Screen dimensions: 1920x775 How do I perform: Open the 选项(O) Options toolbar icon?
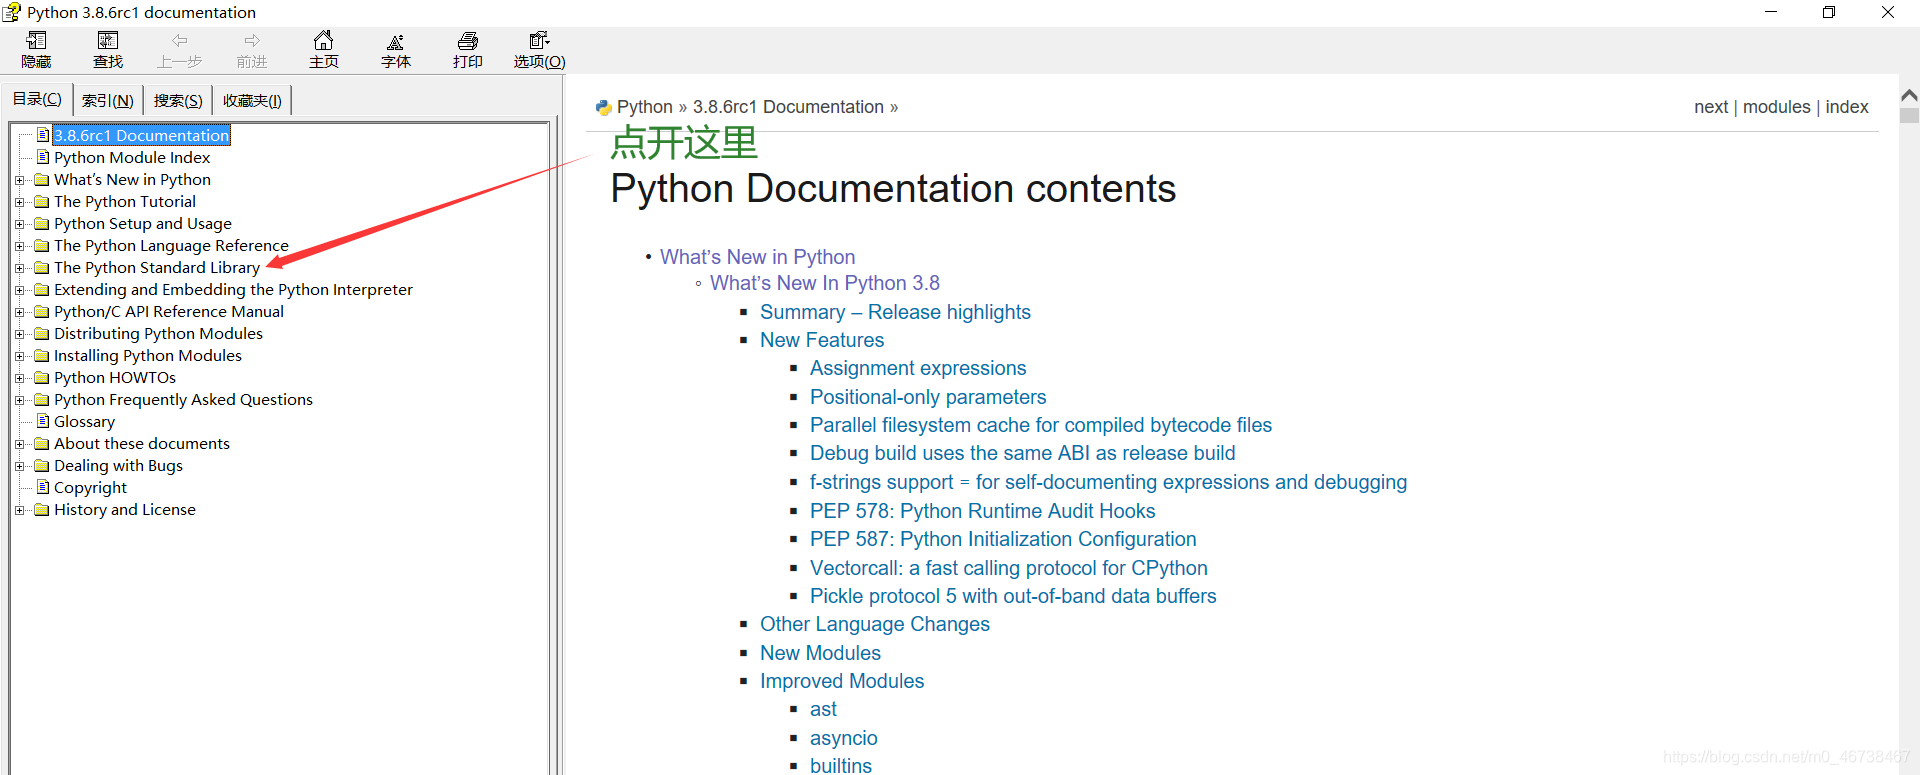pos(540,41)
